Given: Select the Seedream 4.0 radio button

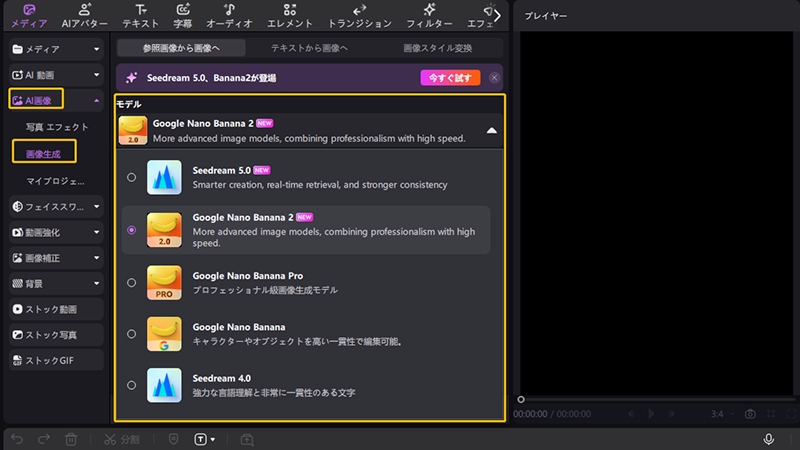Looking at the screenshot, I should [x=132, y=385].
